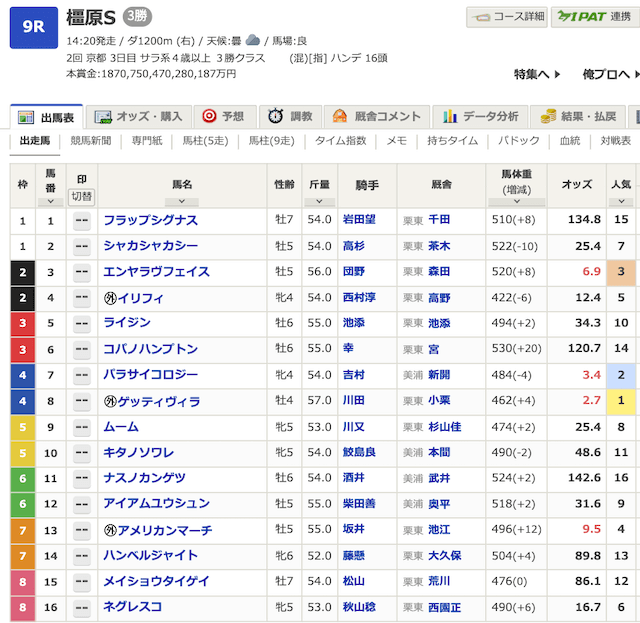This screenshot has width=640, height=623.
Task: Click the オッズ・購入 tab's monitor icon
Action: pyautogui.click(x=103, y=117)
